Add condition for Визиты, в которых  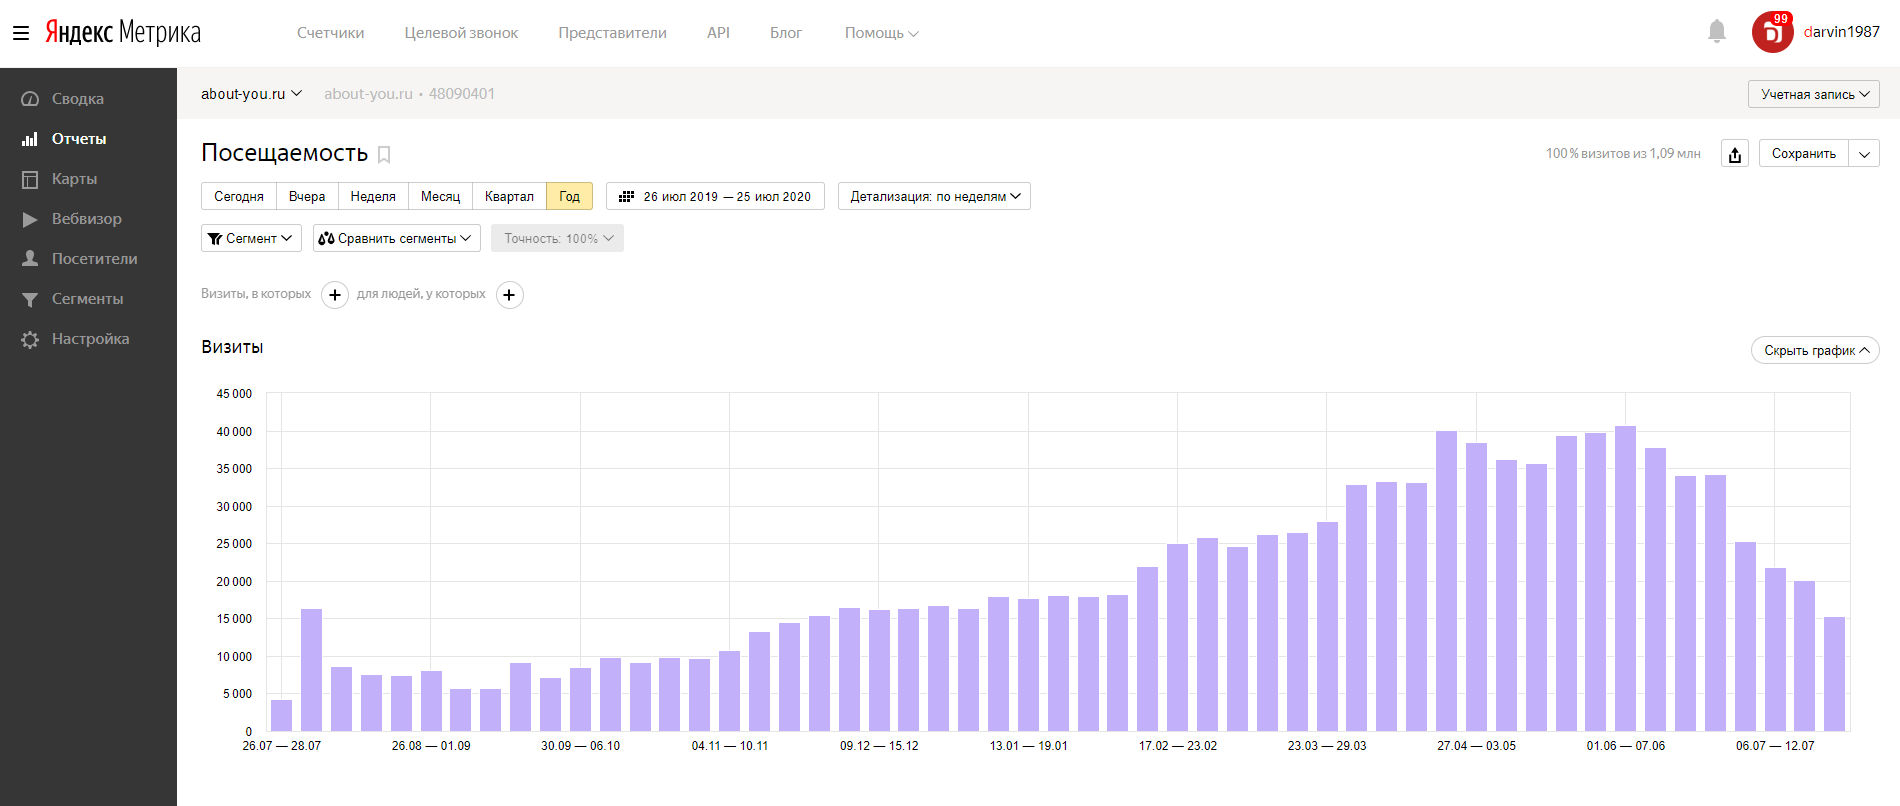click(335, 295)
